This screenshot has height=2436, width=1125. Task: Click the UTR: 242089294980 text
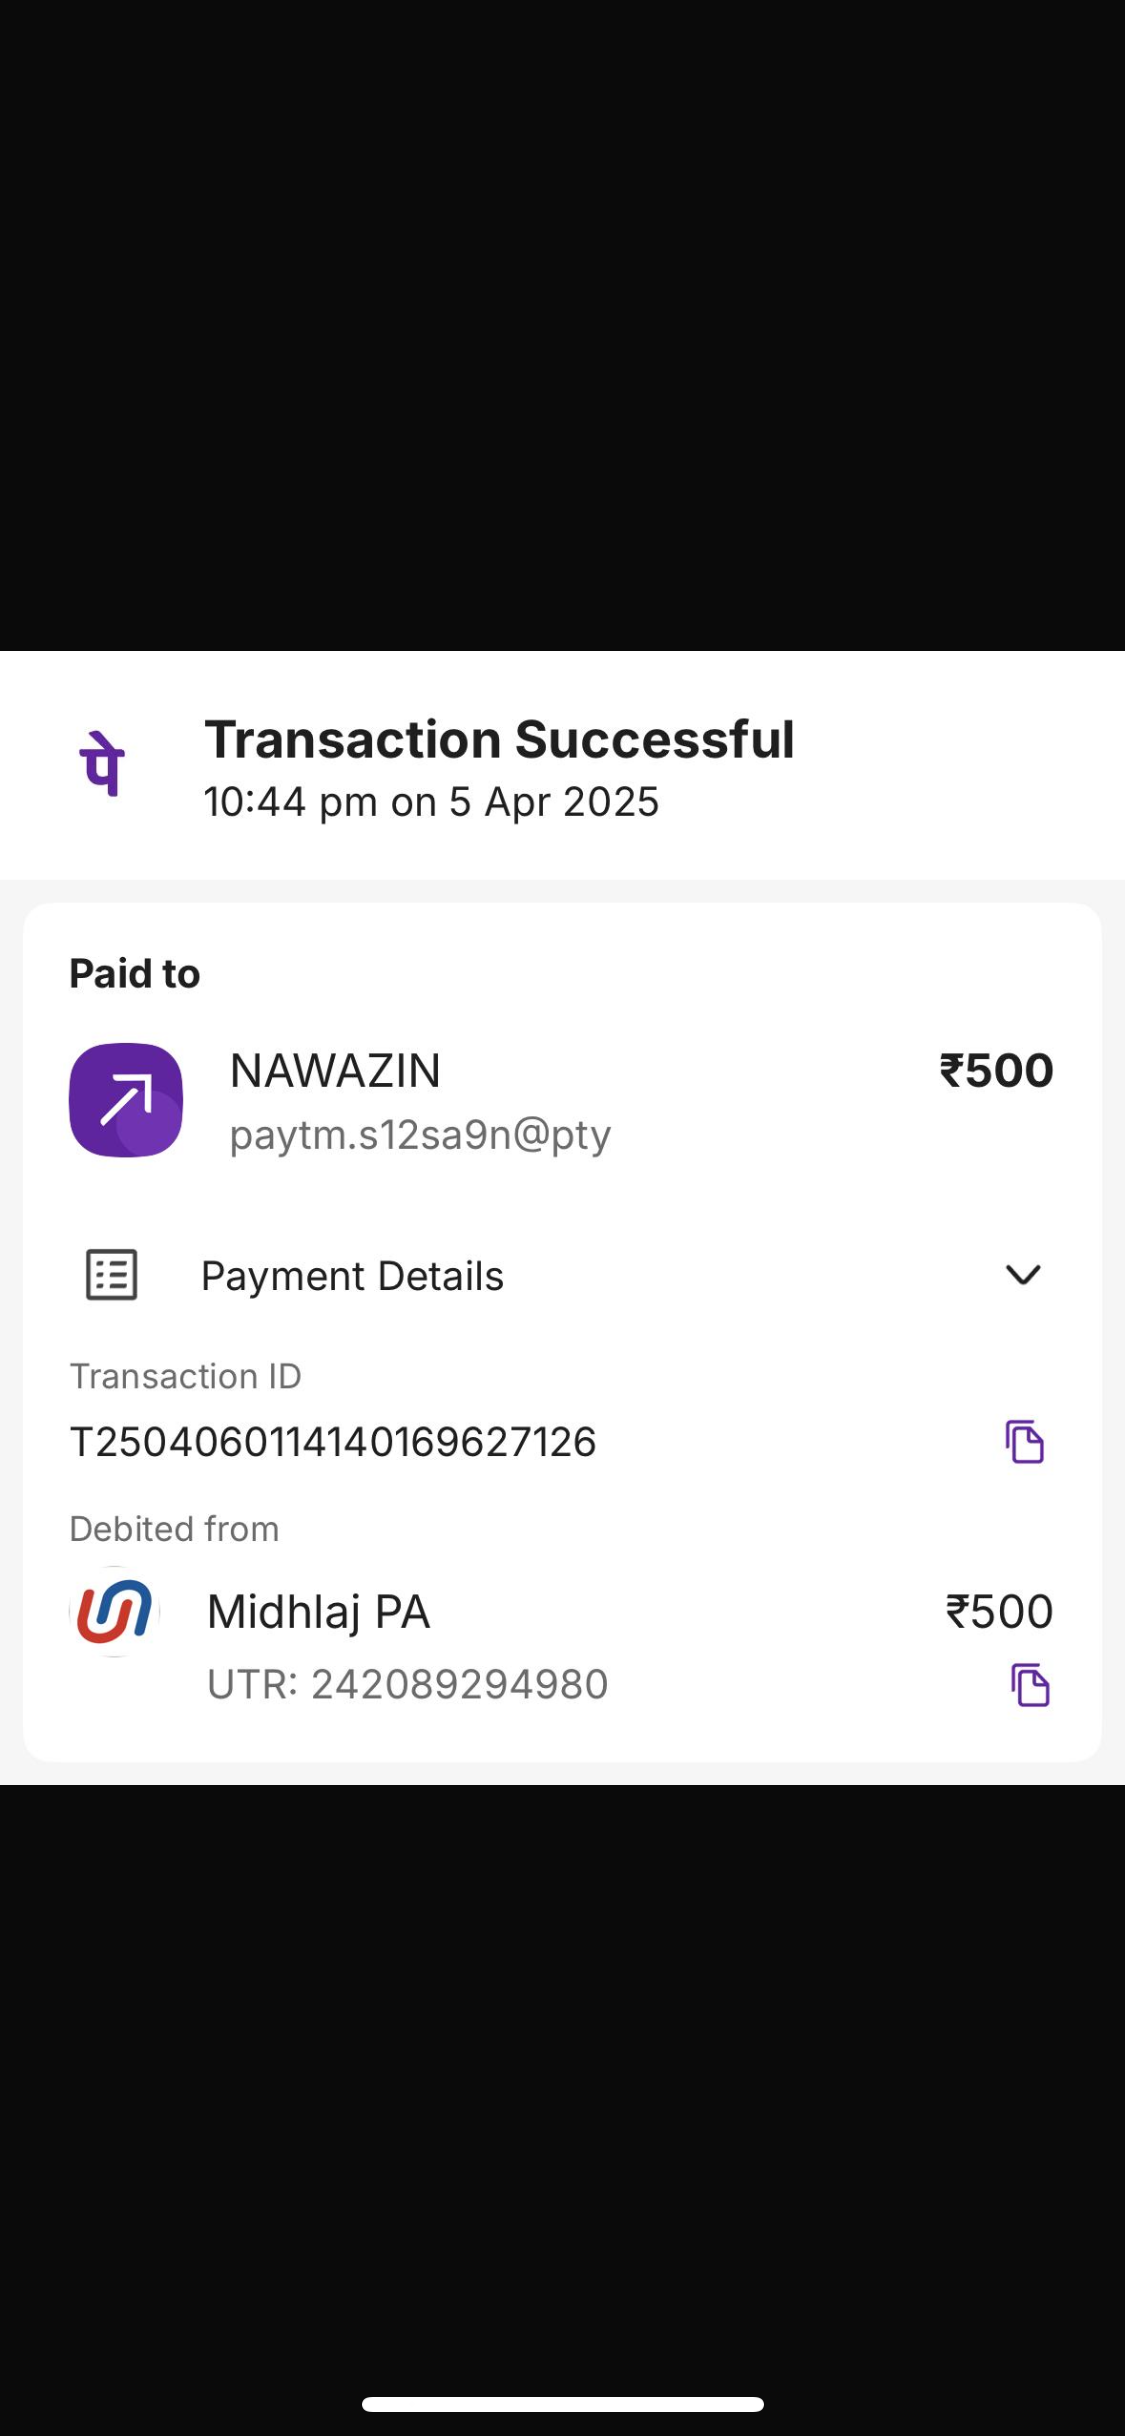pyautogui.click(x=407, y=1685)
